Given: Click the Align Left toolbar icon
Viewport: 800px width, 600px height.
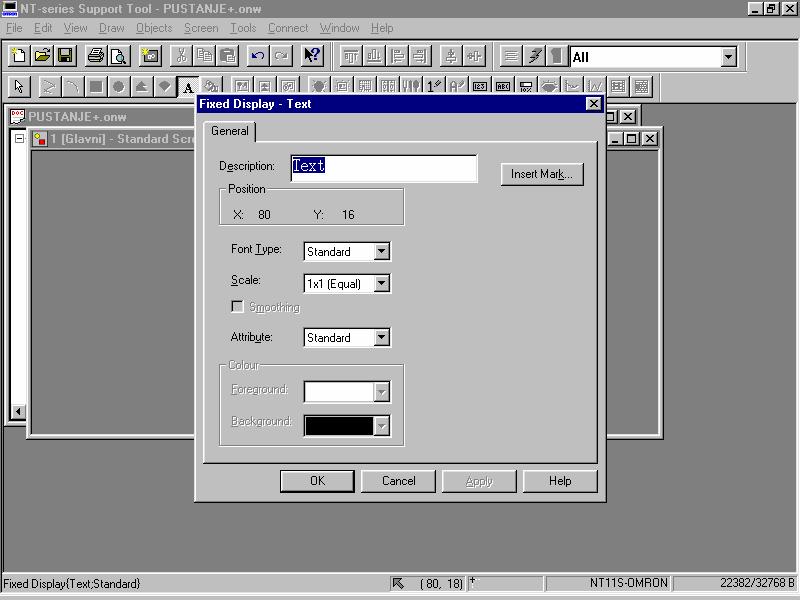Looking at the screenshot, I should tap(397, 56).
